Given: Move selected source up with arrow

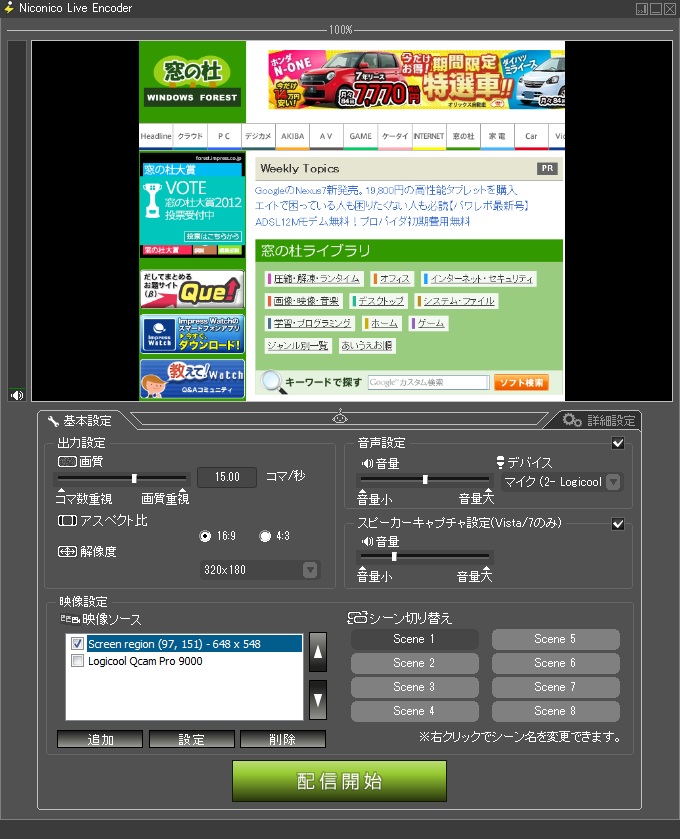Looking at the screenshot, I should [x=318, y=652].
